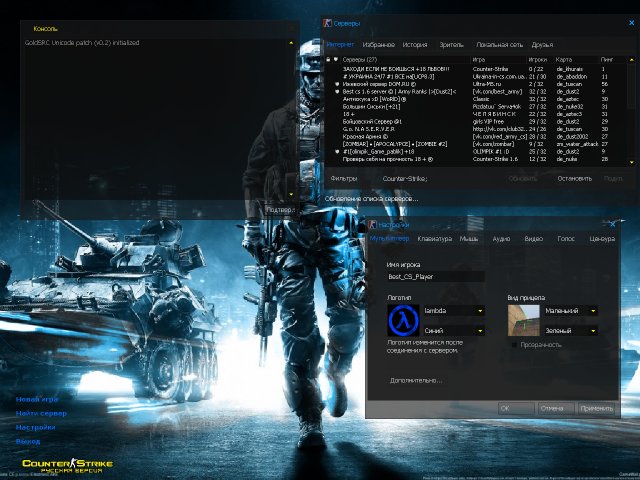Click the Фильтры button

pyautogui.click(x=344, y=178)
